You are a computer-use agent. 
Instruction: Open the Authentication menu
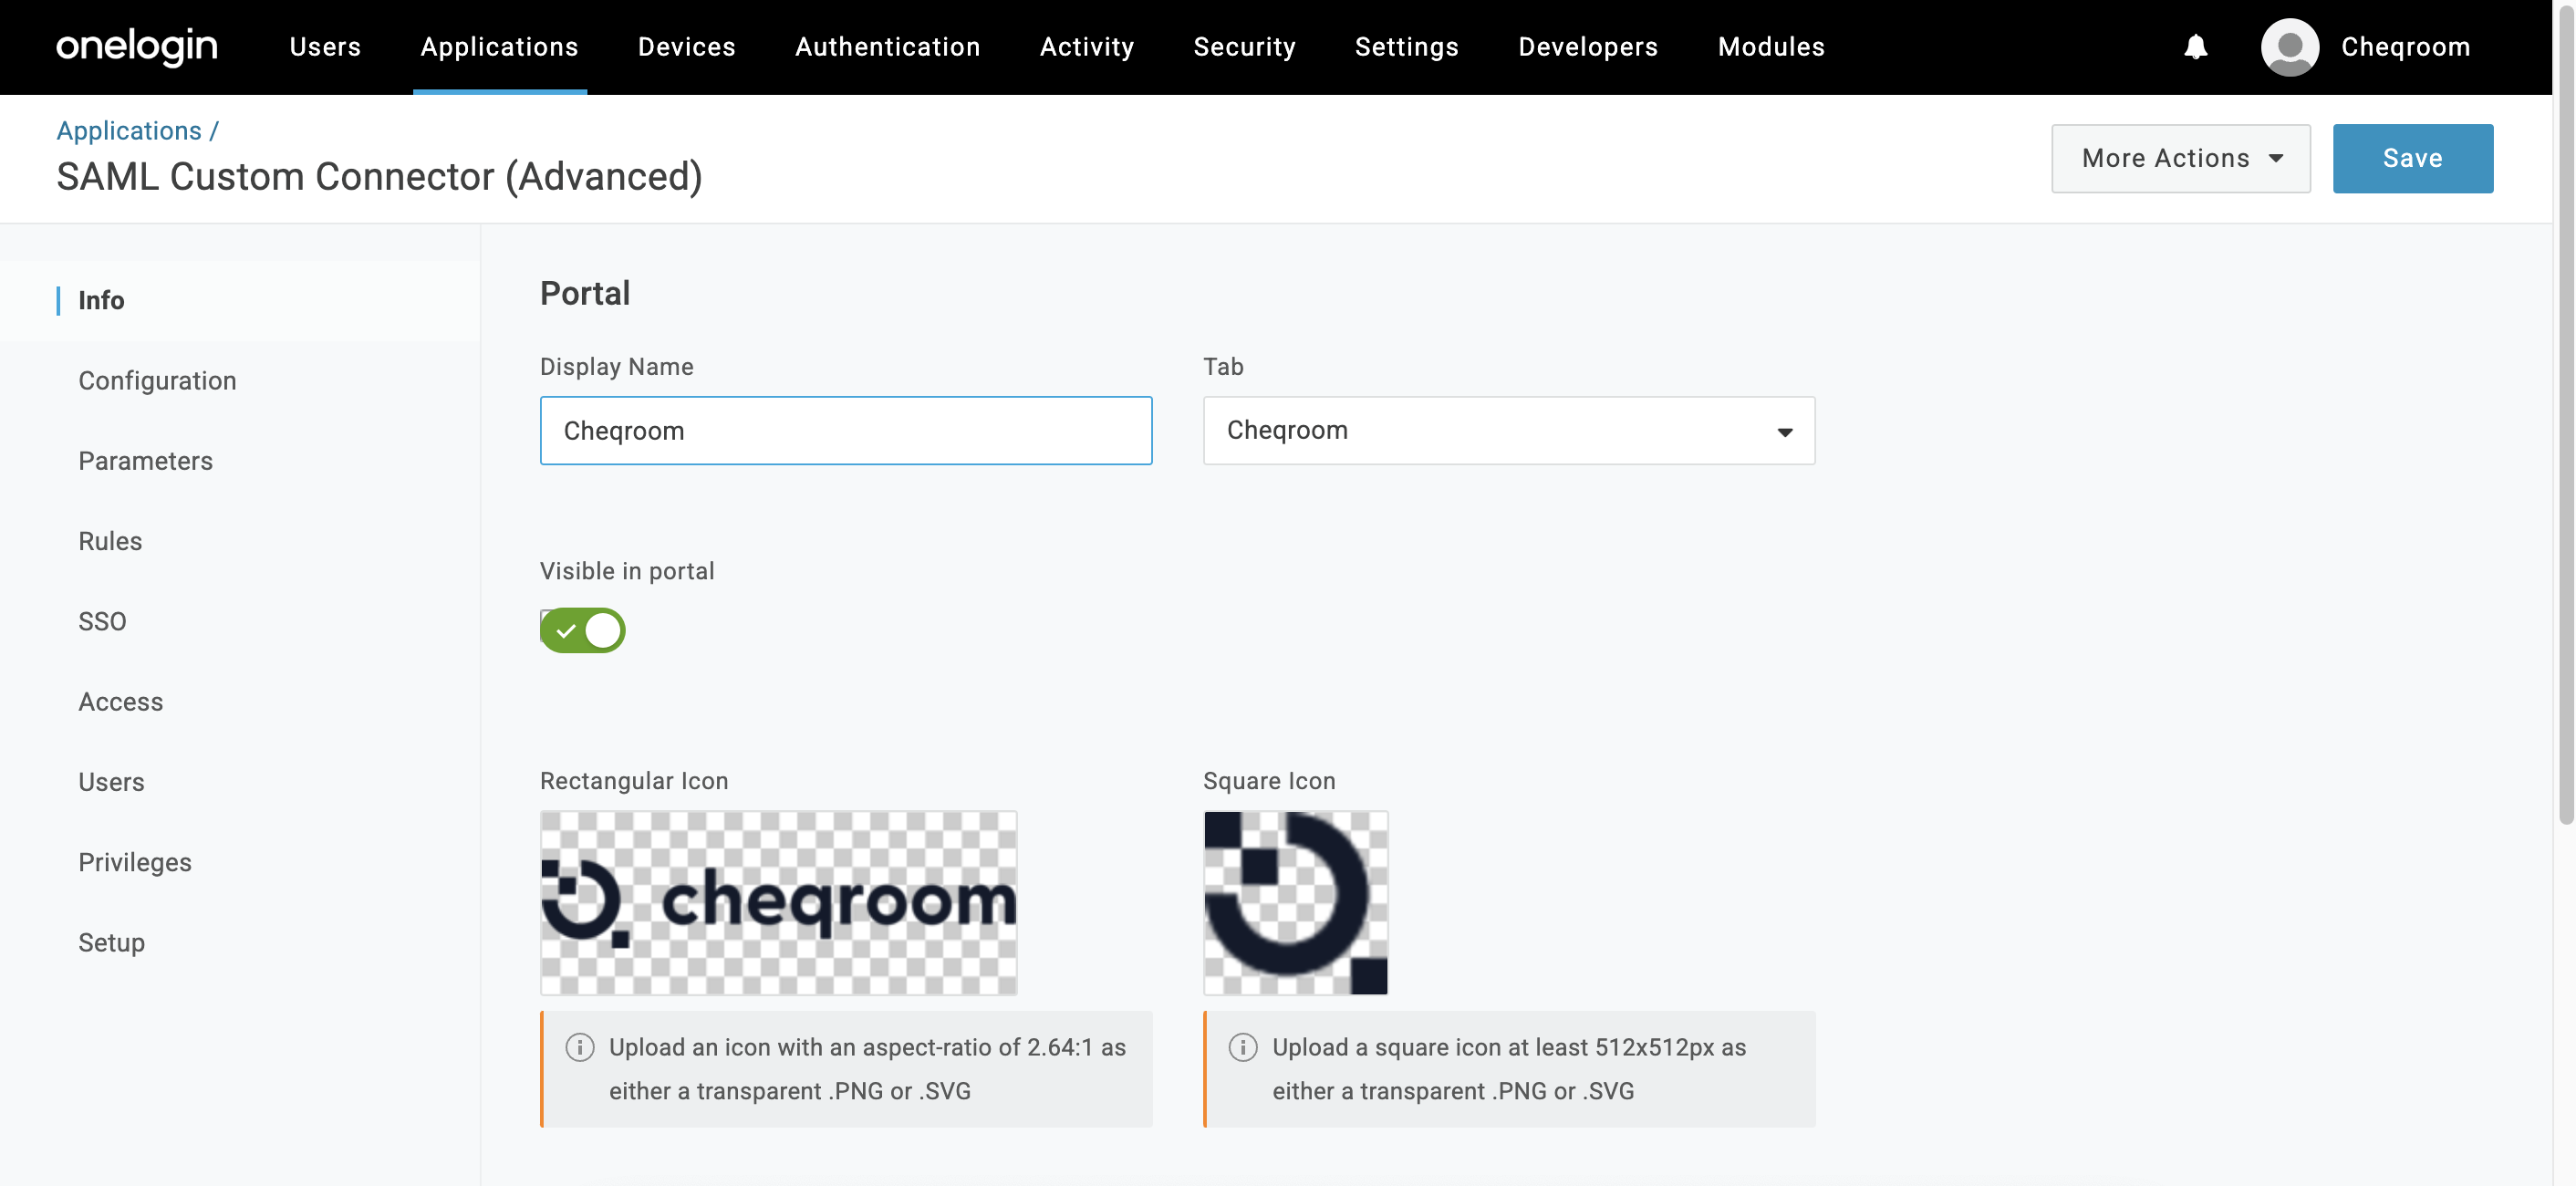click(x=887, y=47)
